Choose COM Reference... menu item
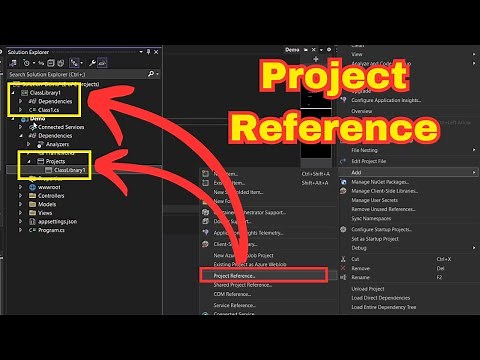Screen dimensions: 480x360 click(x=232, y=294)
